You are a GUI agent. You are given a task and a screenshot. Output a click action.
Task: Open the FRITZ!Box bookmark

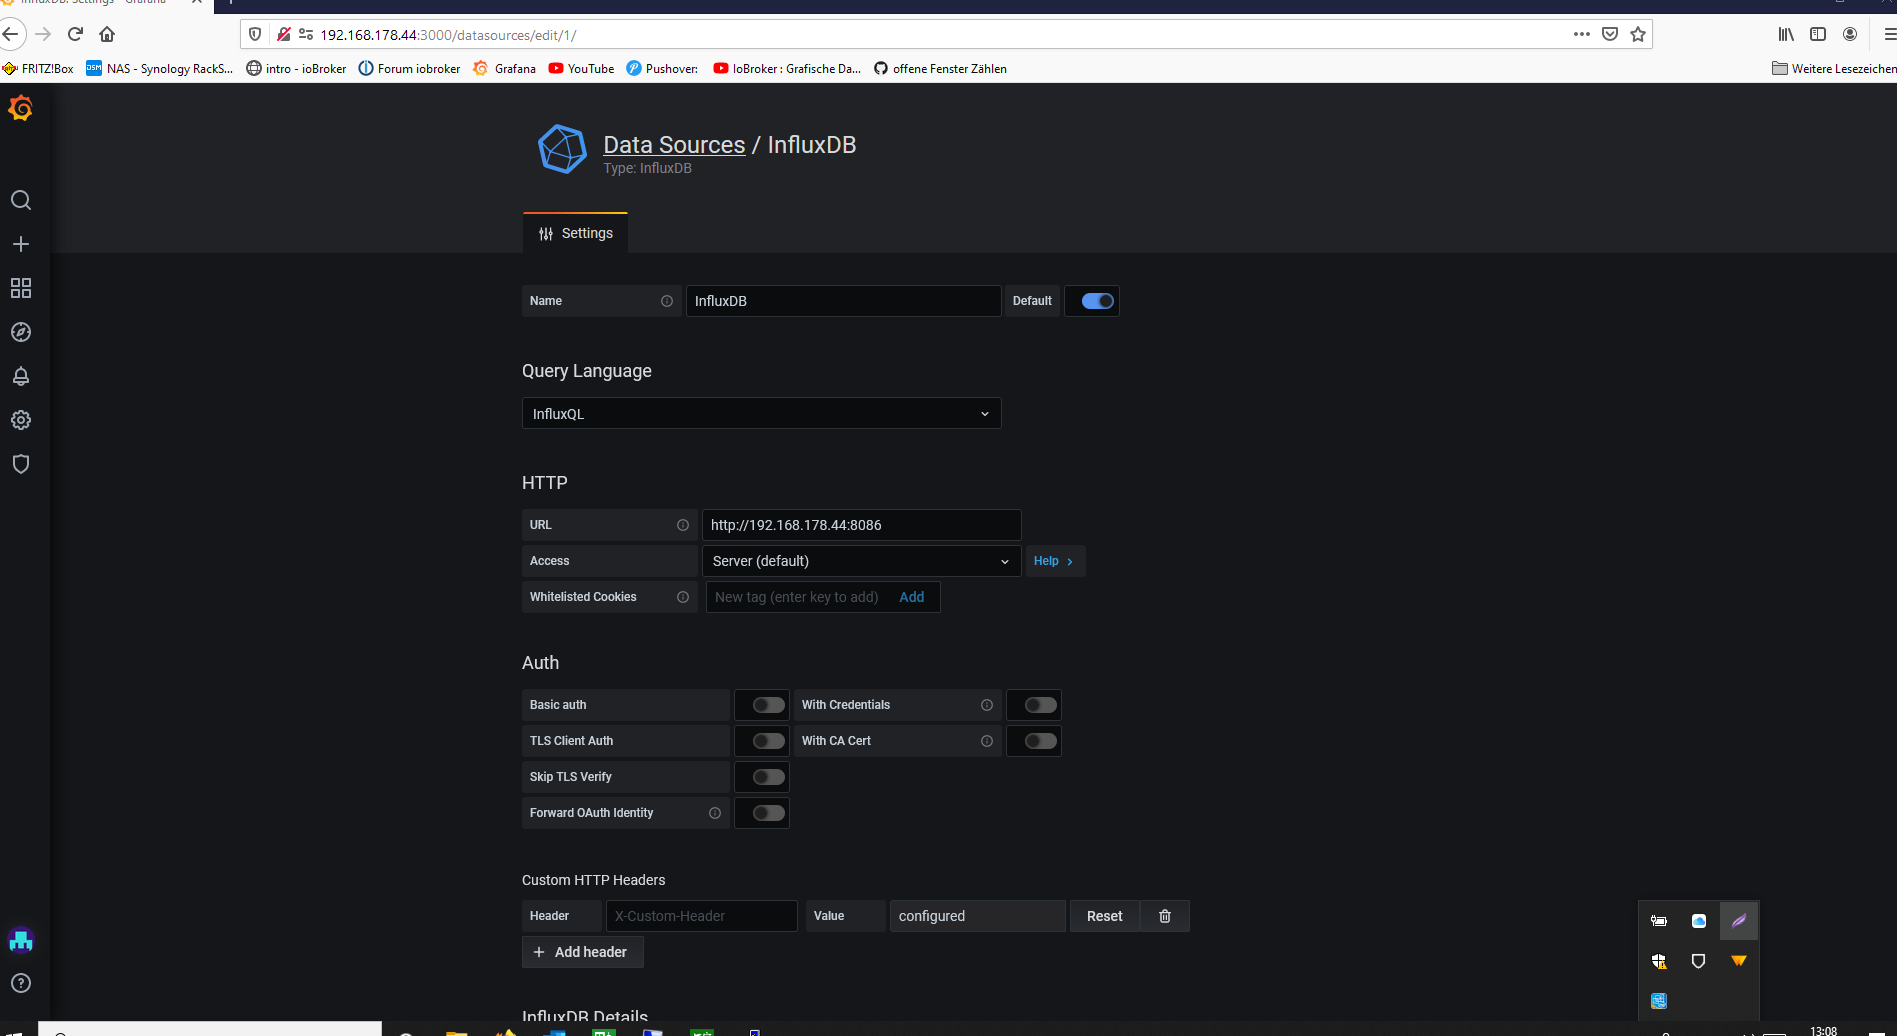[x=38, y=68]
